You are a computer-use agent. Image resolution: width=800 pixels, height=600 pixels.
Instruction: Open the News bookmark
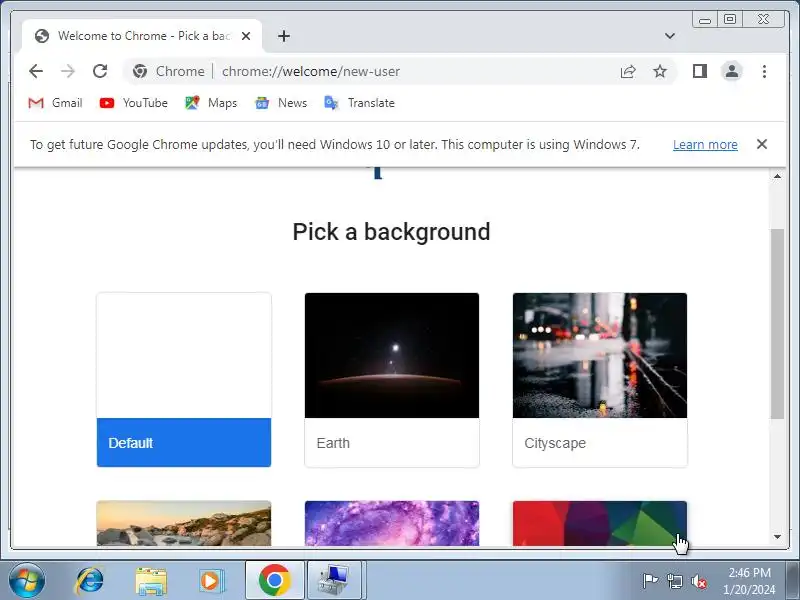(281, 103)
